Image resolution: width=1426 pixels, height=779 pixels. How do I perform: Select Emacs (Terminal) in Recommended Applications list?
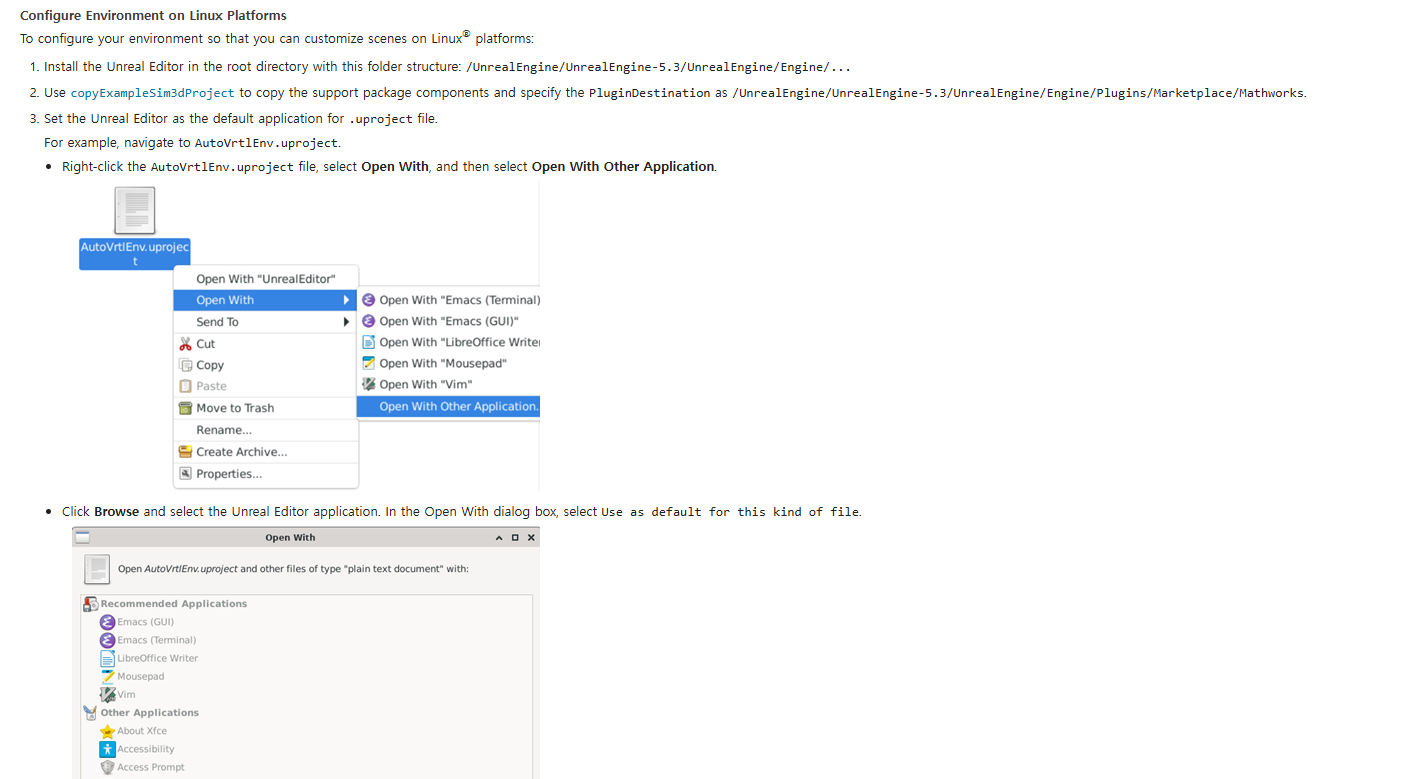(x=156, y=640)
